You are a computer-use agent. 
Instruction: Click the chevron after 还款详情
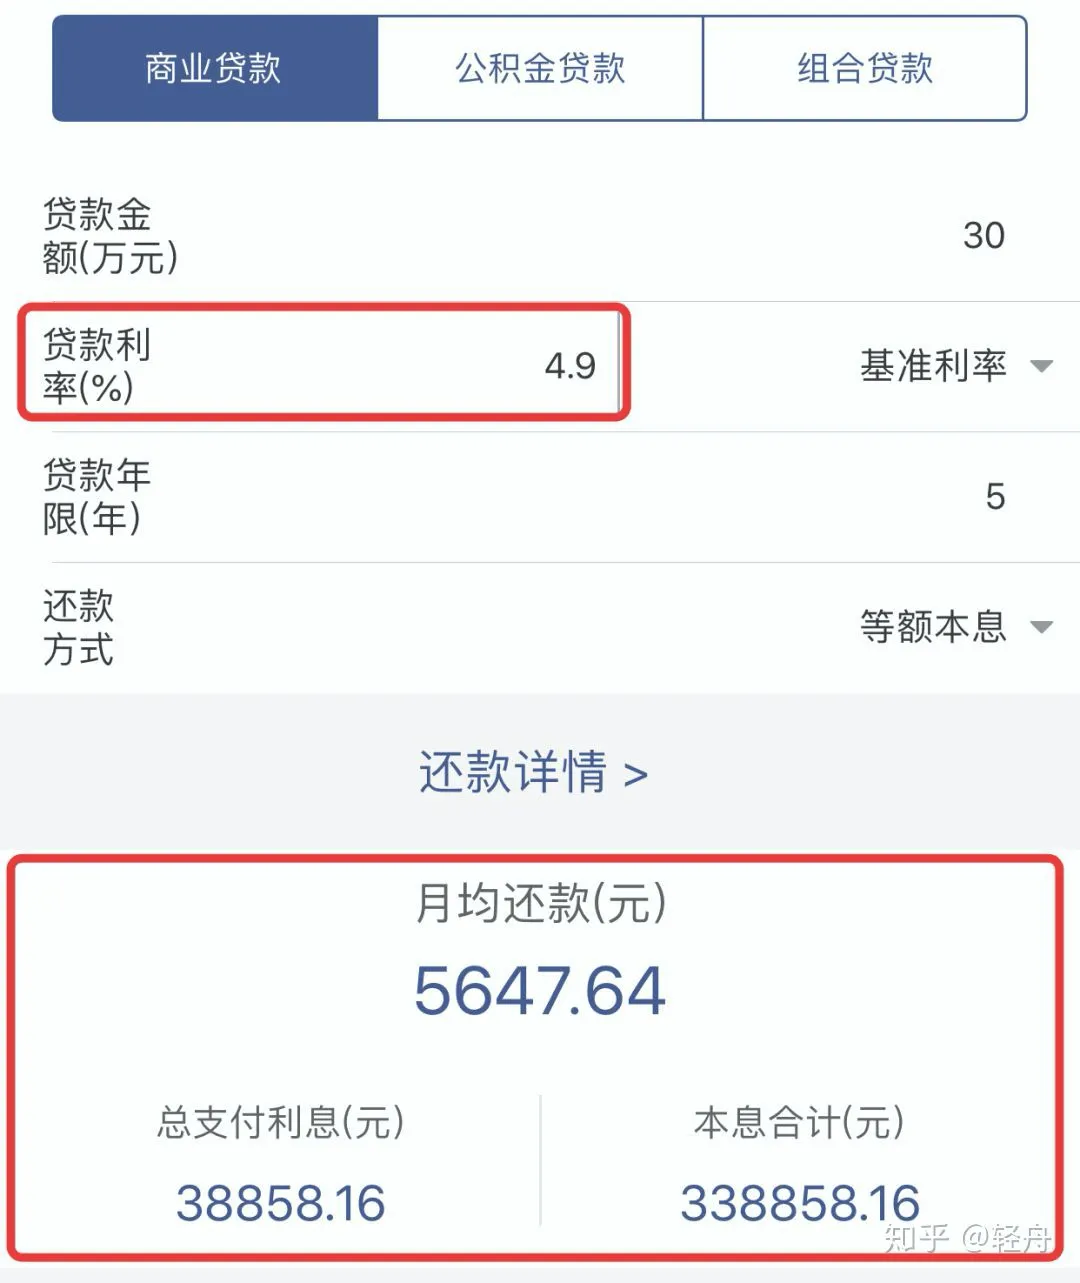(636, 775)
